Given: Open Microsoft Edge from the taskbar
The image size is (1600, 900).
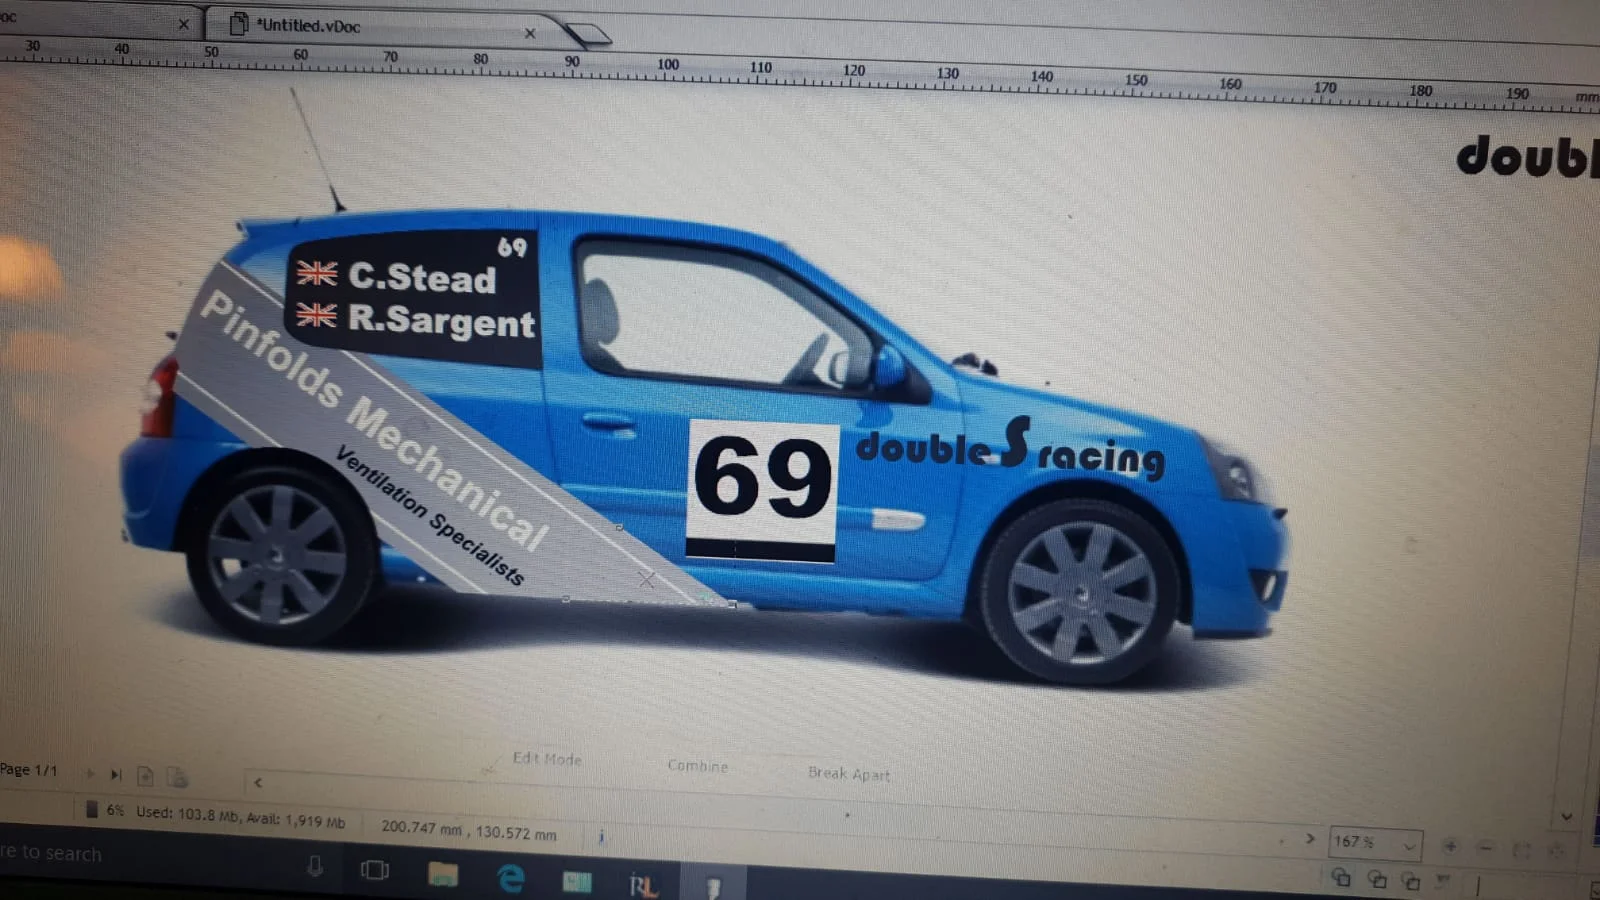Looking at the screenshot, I should pyautogui.click(x=511, y=878).
